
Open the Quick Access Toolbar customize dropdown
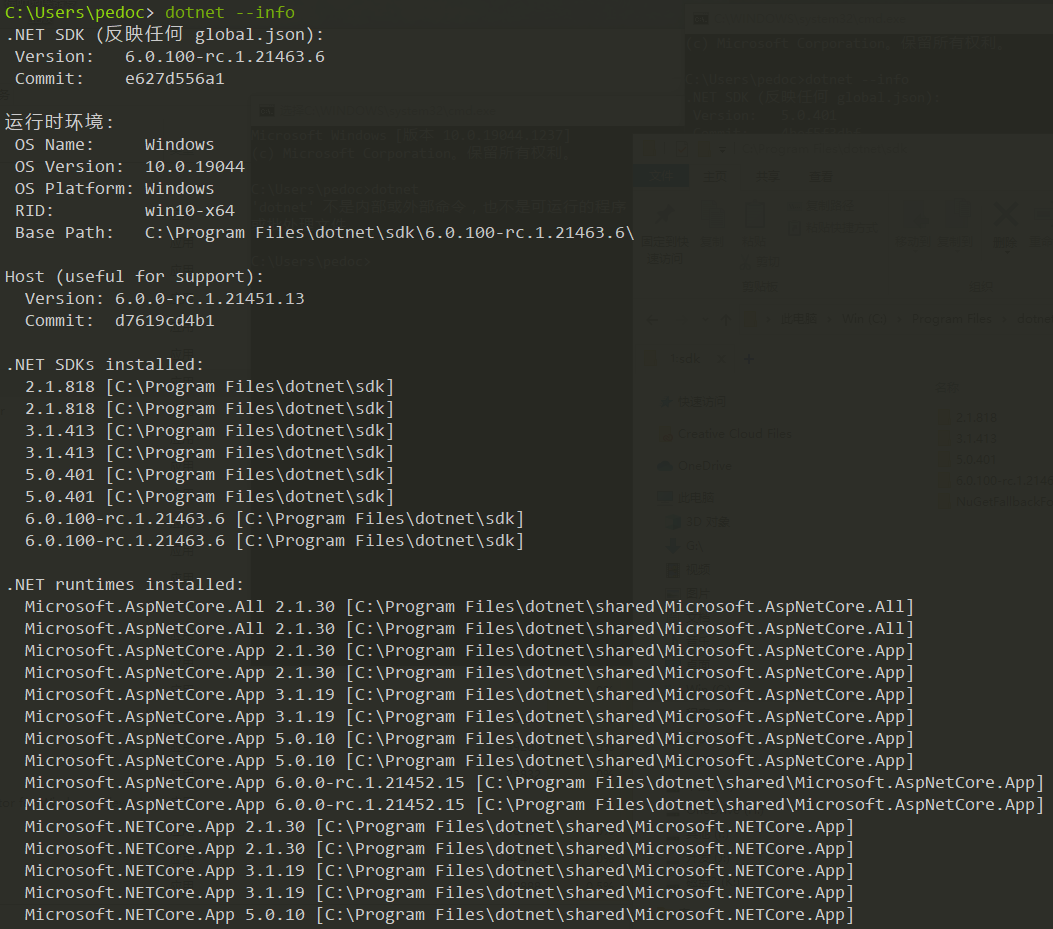click(722, 149)
